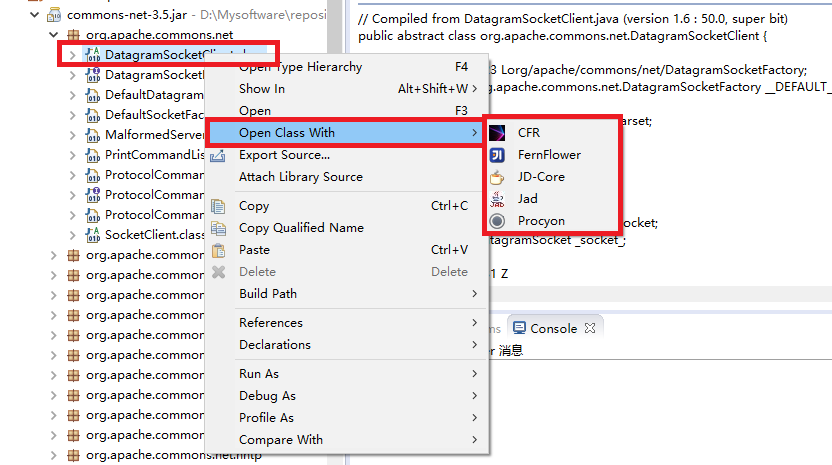Screen dimensions: 832x465
Task: Open class with CFR decompiler
Action: coord(552,133)
